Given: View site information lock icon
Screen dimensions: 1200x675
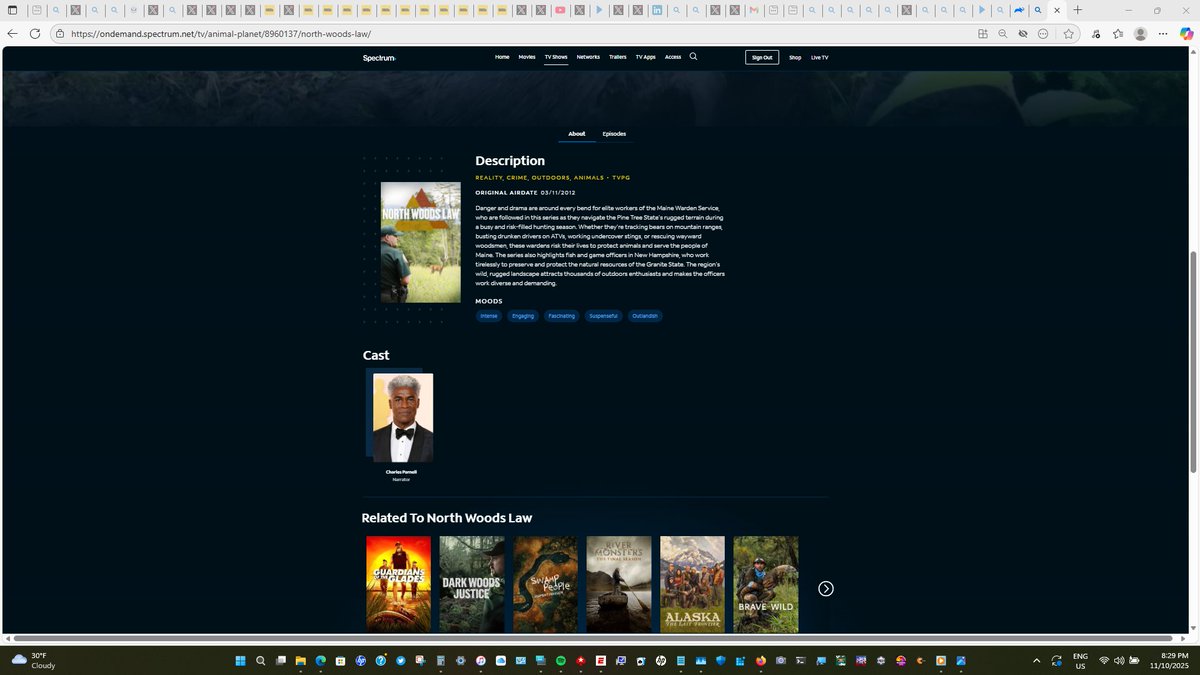Looking at the screenshot, I should coord(60,33).
